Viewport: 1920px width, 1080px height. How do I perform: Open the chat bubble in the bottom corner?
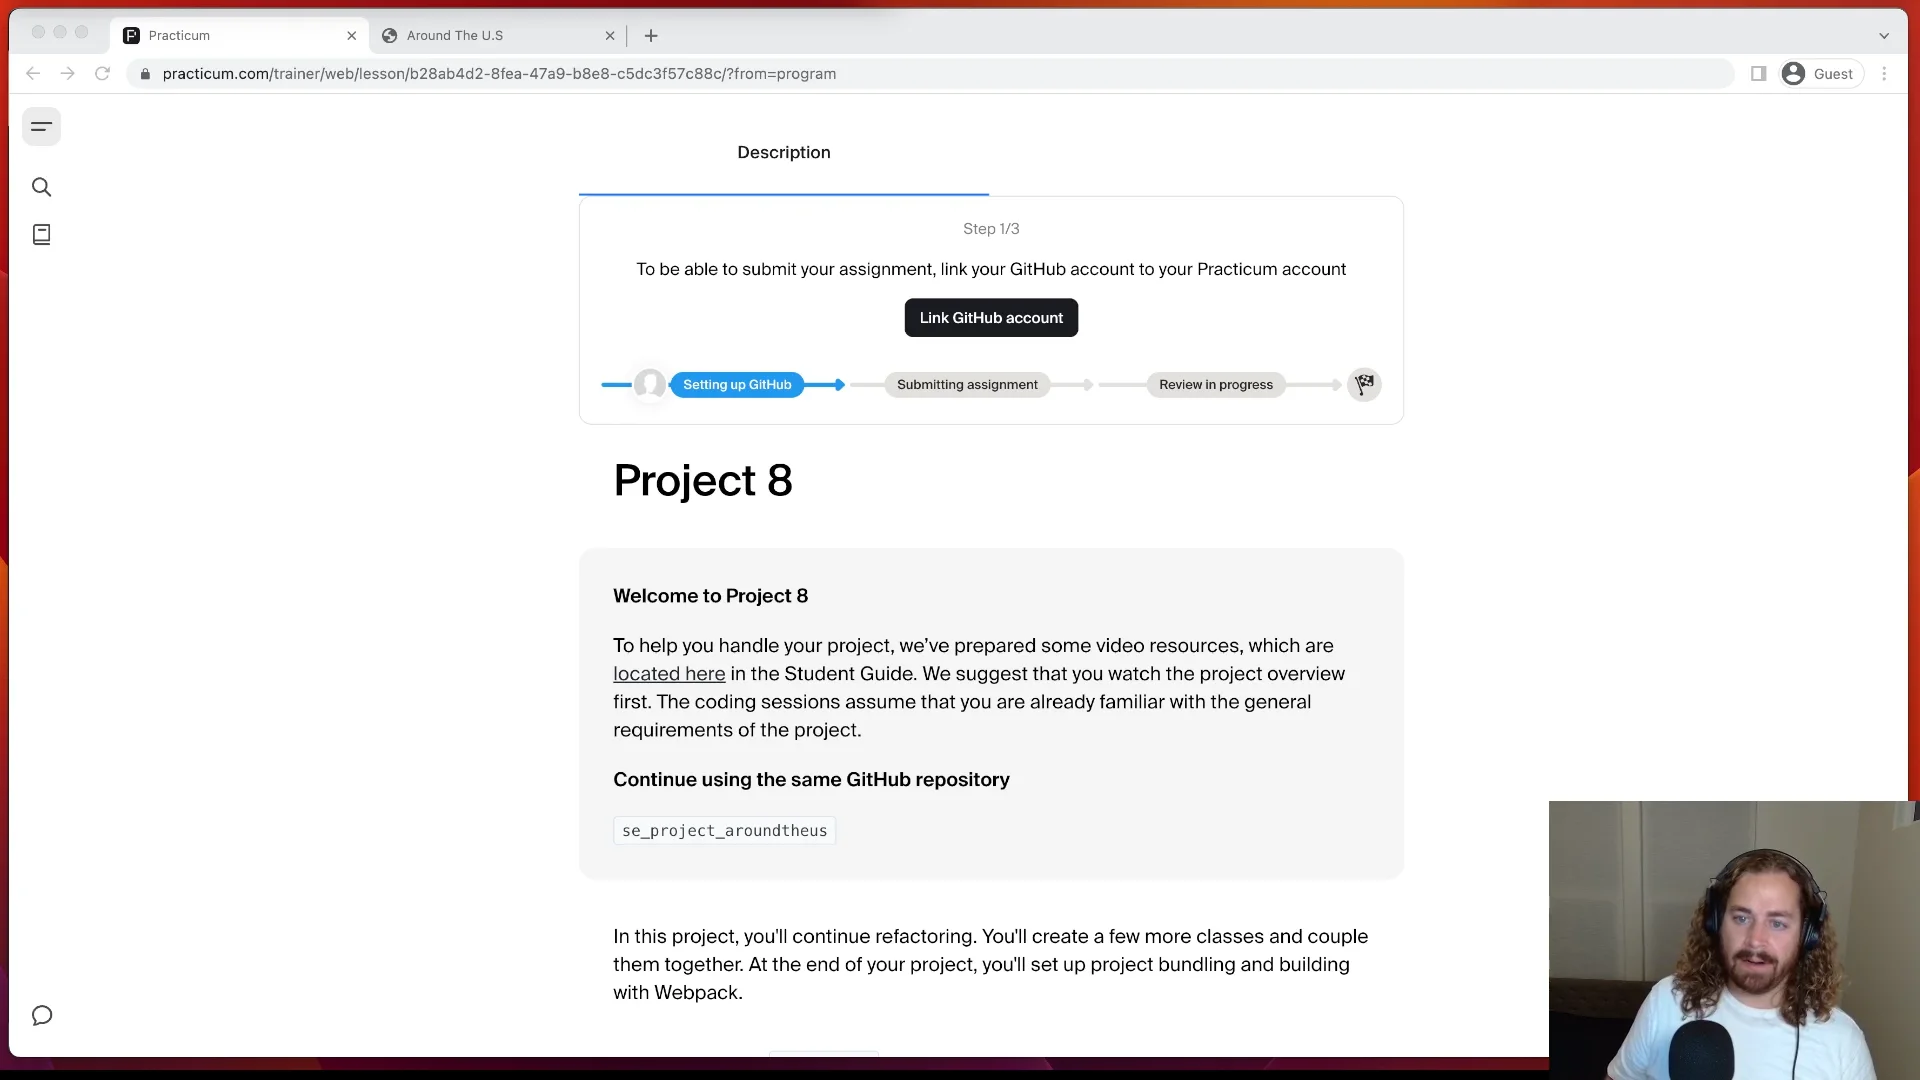[41, 1015]
